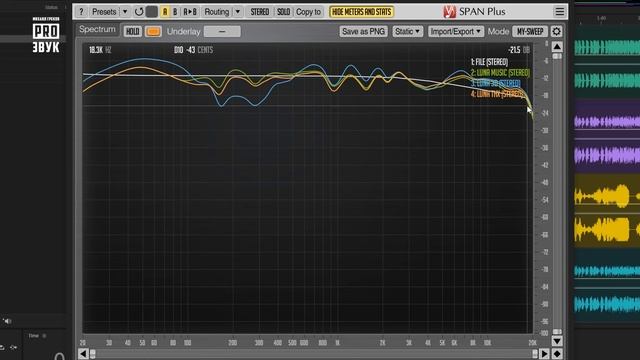This screenshot has height=360, width=640.
Task: Open the MY-SWEEP mode selector
Action: pyautogui.click(x=530, y=31)
